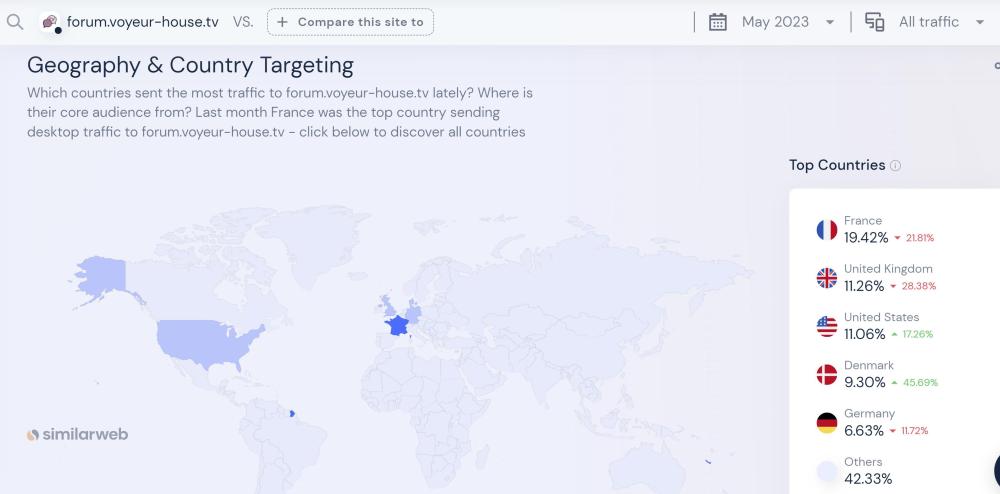Select France on the world map

click(398, 325)
